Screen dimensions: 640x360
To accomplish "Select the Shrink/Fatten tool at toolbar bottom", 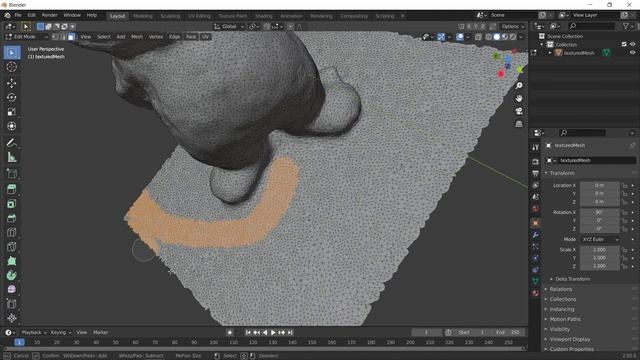I will click(11, 318).
